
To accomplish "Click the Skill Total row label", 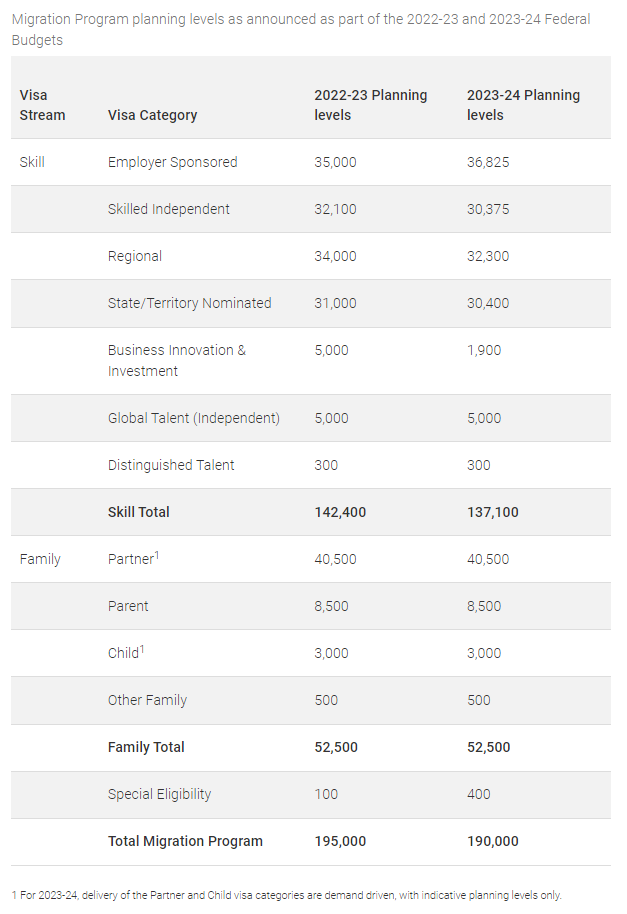I will [139, 512].
